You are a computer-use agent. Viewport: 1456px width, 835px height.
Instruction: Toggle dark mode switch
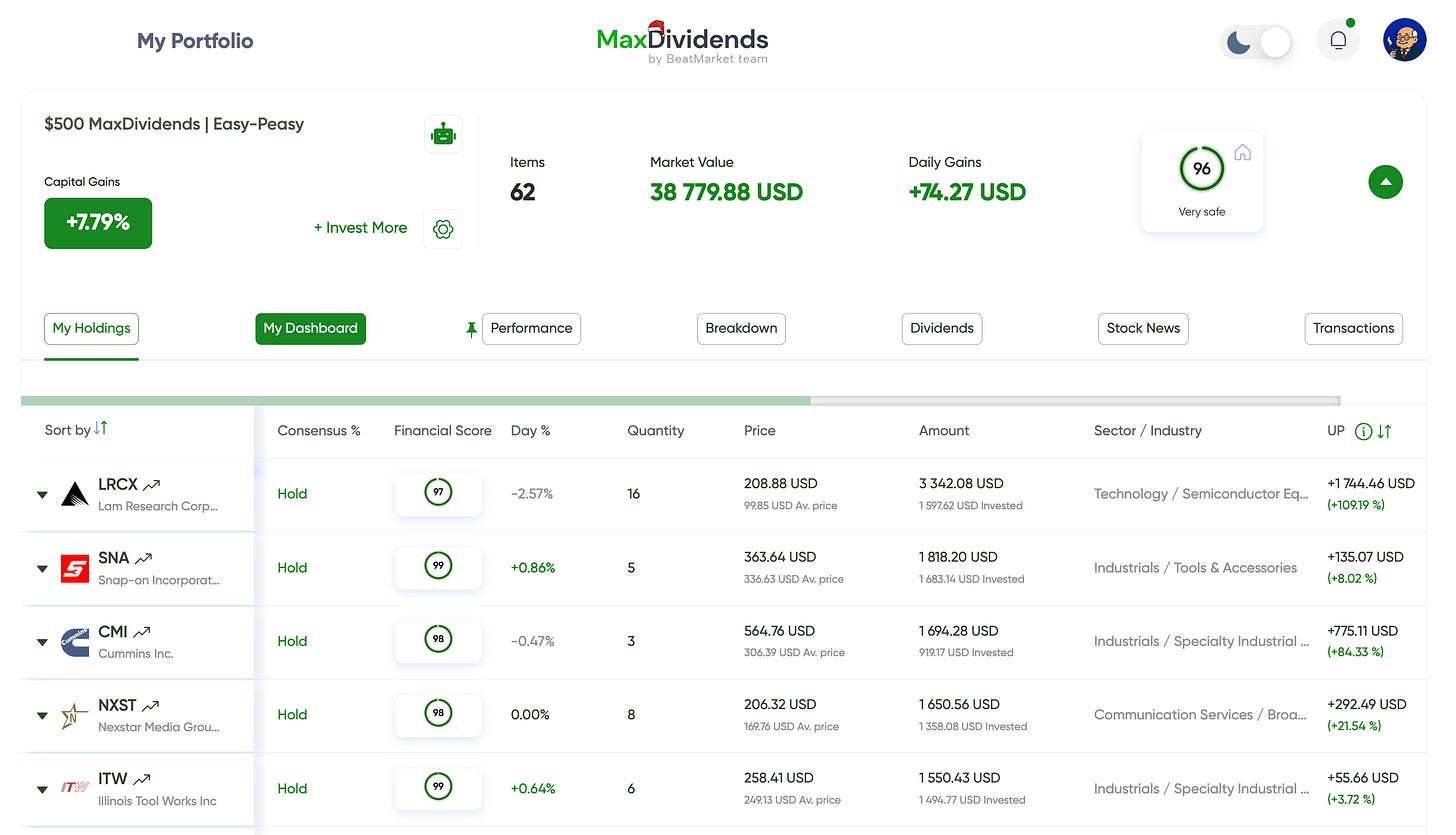coord(1257,42)
